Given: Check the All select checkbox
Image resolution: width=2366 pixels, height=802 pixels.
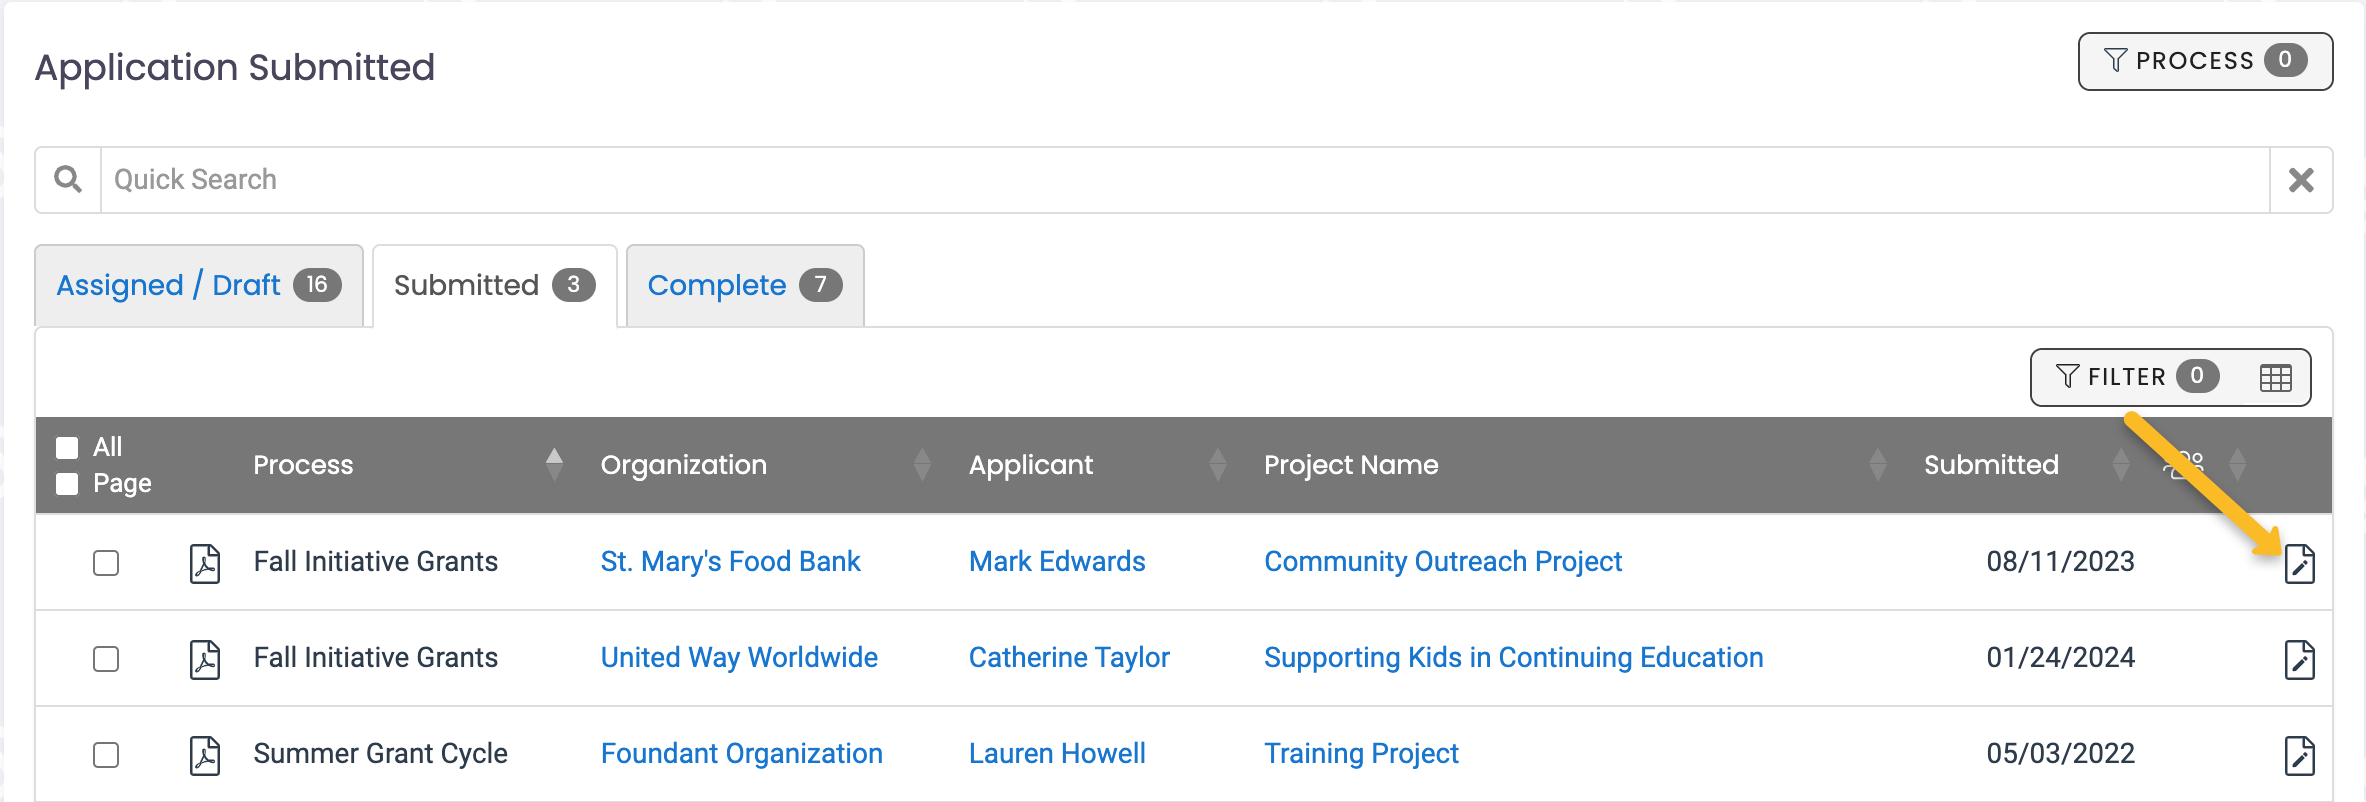Looking at the screenshot, I should (x=67, y=447).
